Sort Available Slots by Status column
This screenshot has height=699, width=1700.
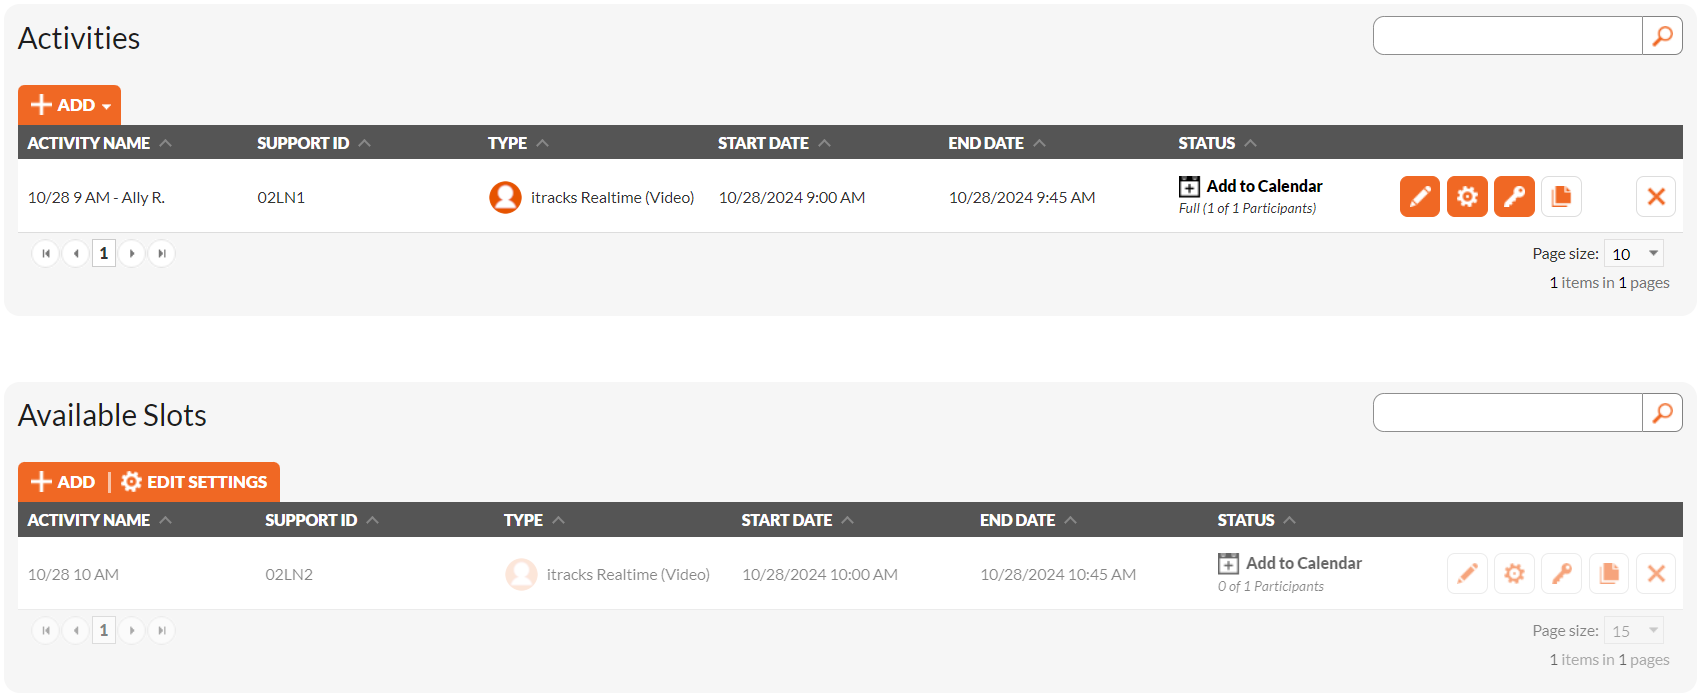[x=1246, y=520]
